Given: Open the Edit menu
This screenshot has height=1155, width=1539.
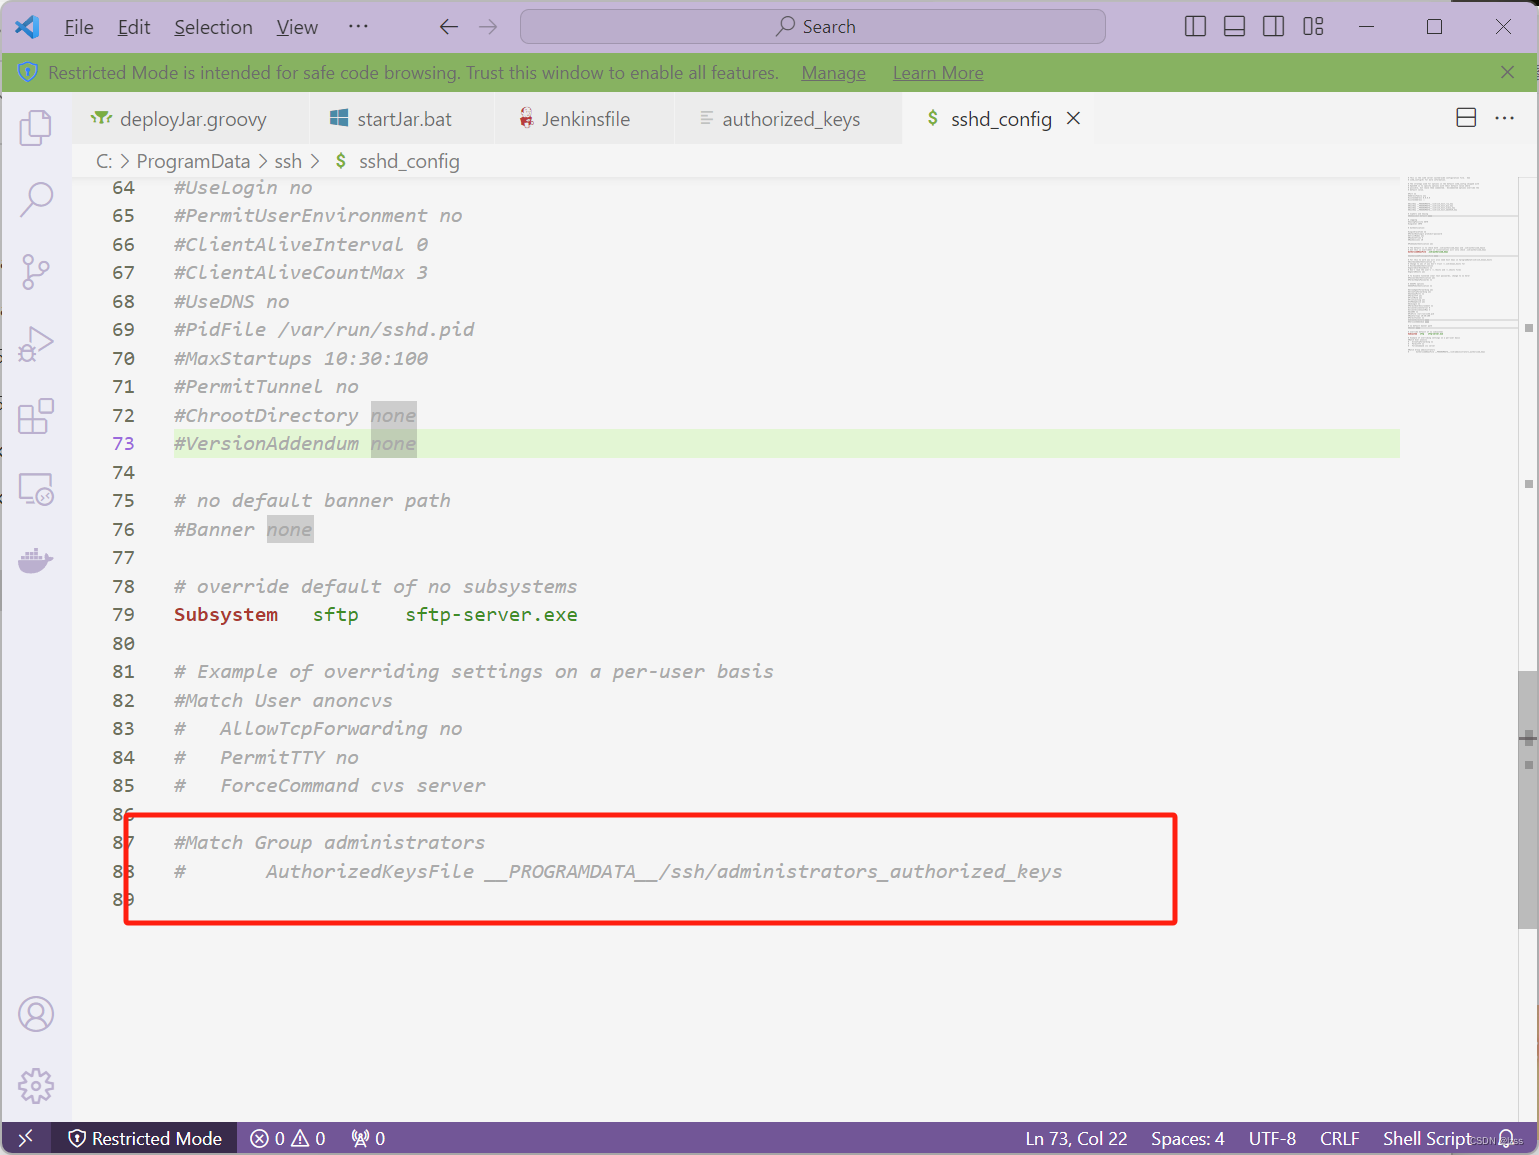Looking at the screenshot, I should tap(134, 27).
